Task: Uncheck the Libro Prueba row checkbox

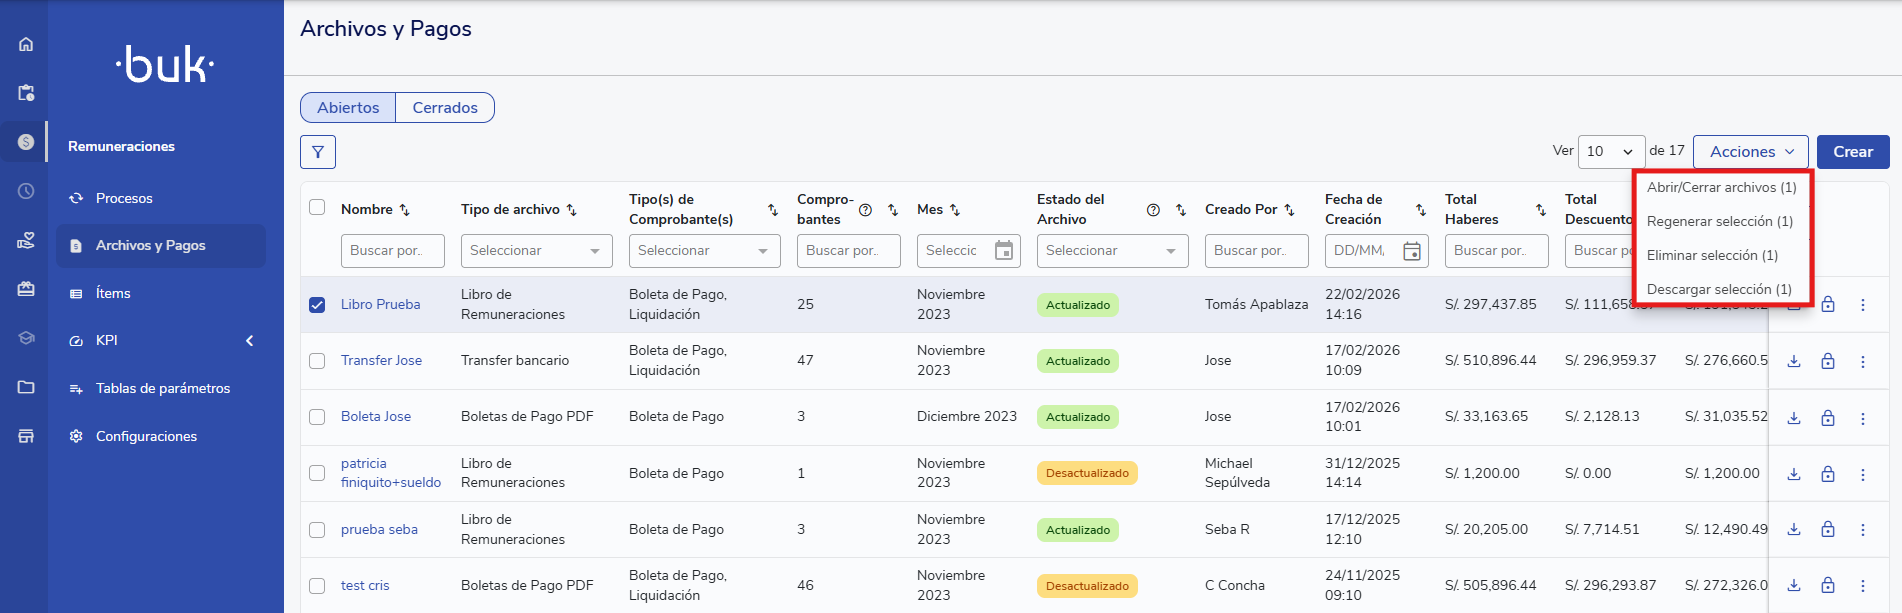Action: click(317, 305)
